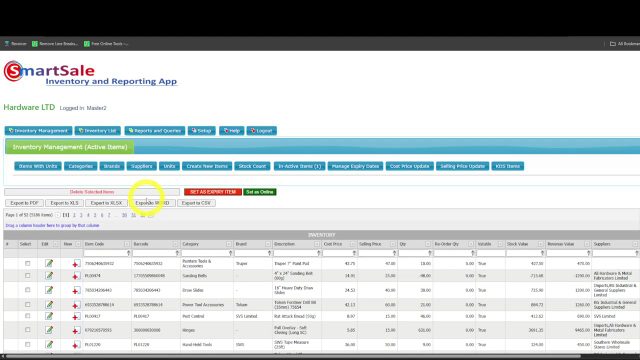Click new-item icon on first inventory row
Viewport: 640px width, 360px height.
click(x=76, y=264)
